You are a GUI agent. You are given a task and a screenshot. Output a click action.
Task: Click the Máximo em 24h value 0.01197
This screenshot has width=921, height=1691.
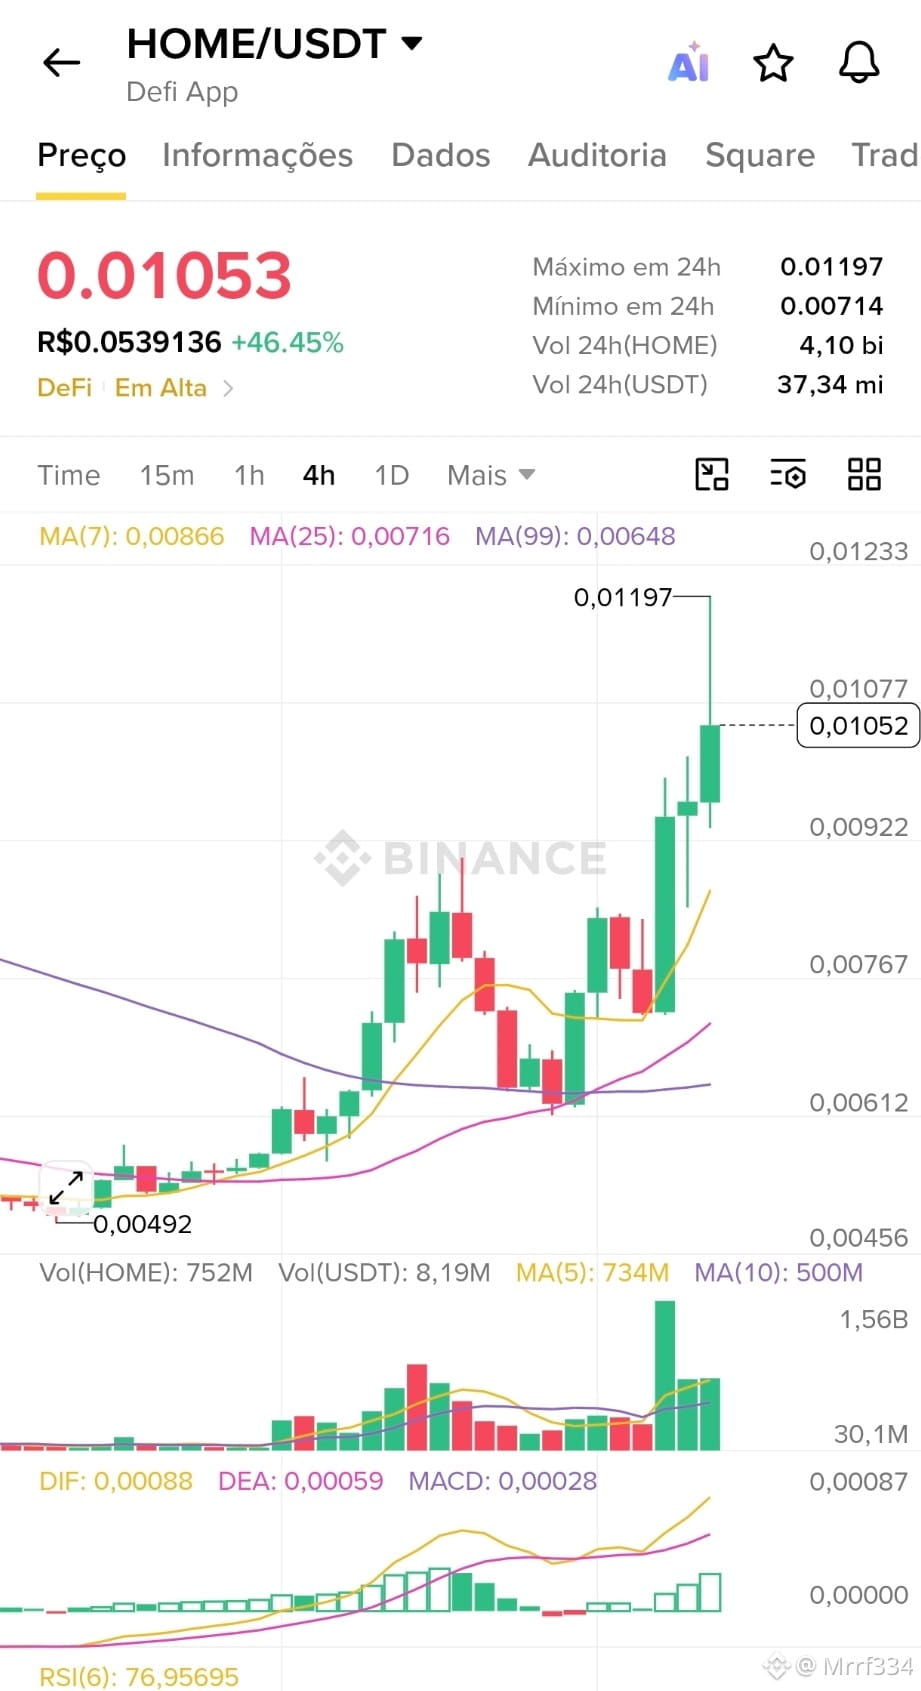click(832, 267)
